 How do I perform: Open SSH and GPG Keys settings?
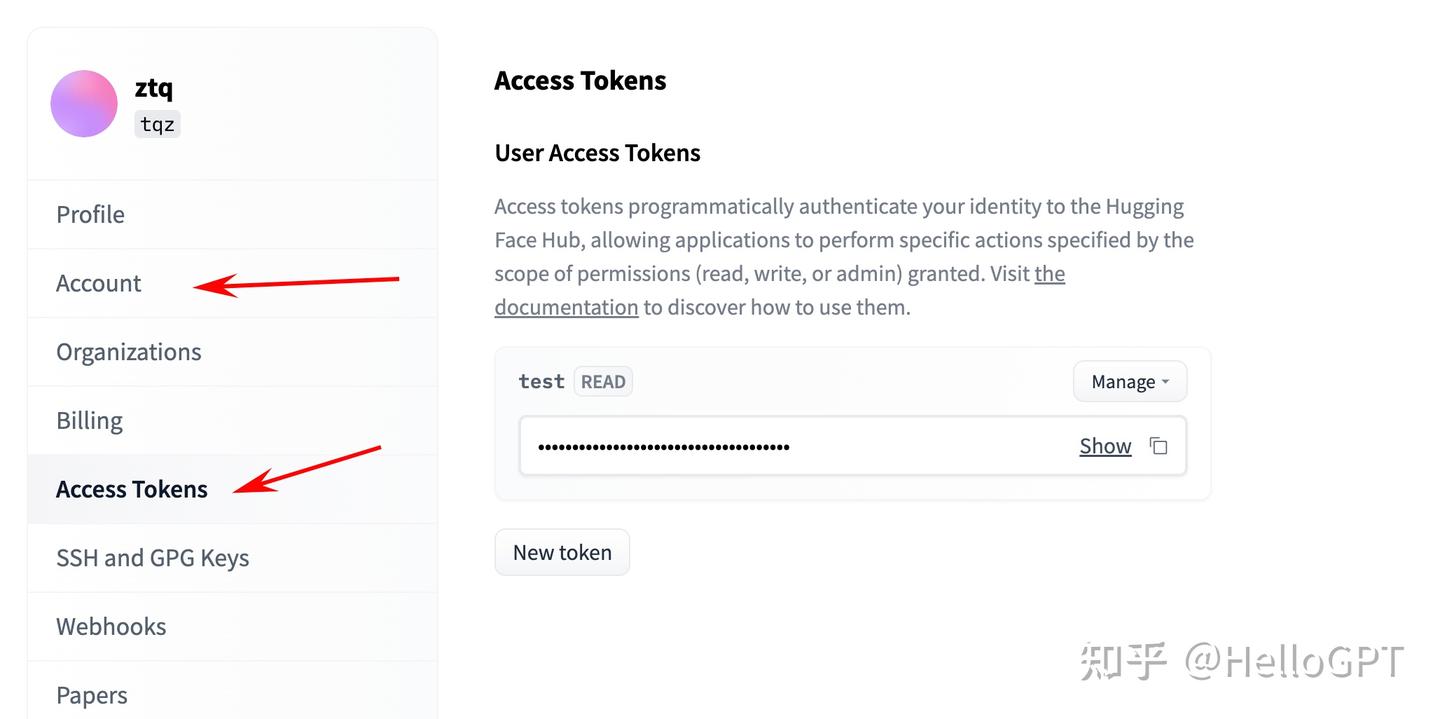[232, 558]
